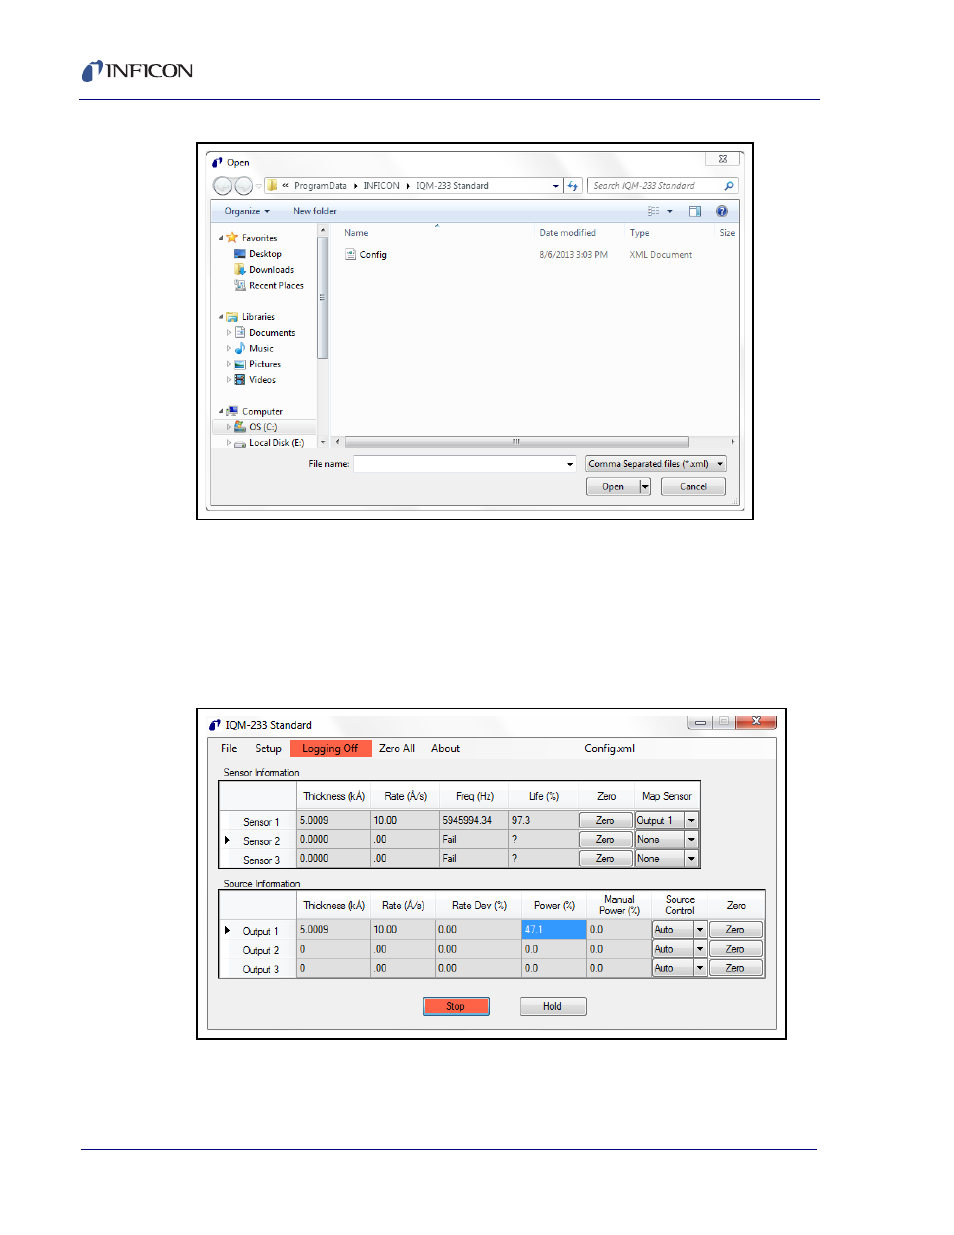
Task: Click the search magnifier icon
Action: click(729, 186)
